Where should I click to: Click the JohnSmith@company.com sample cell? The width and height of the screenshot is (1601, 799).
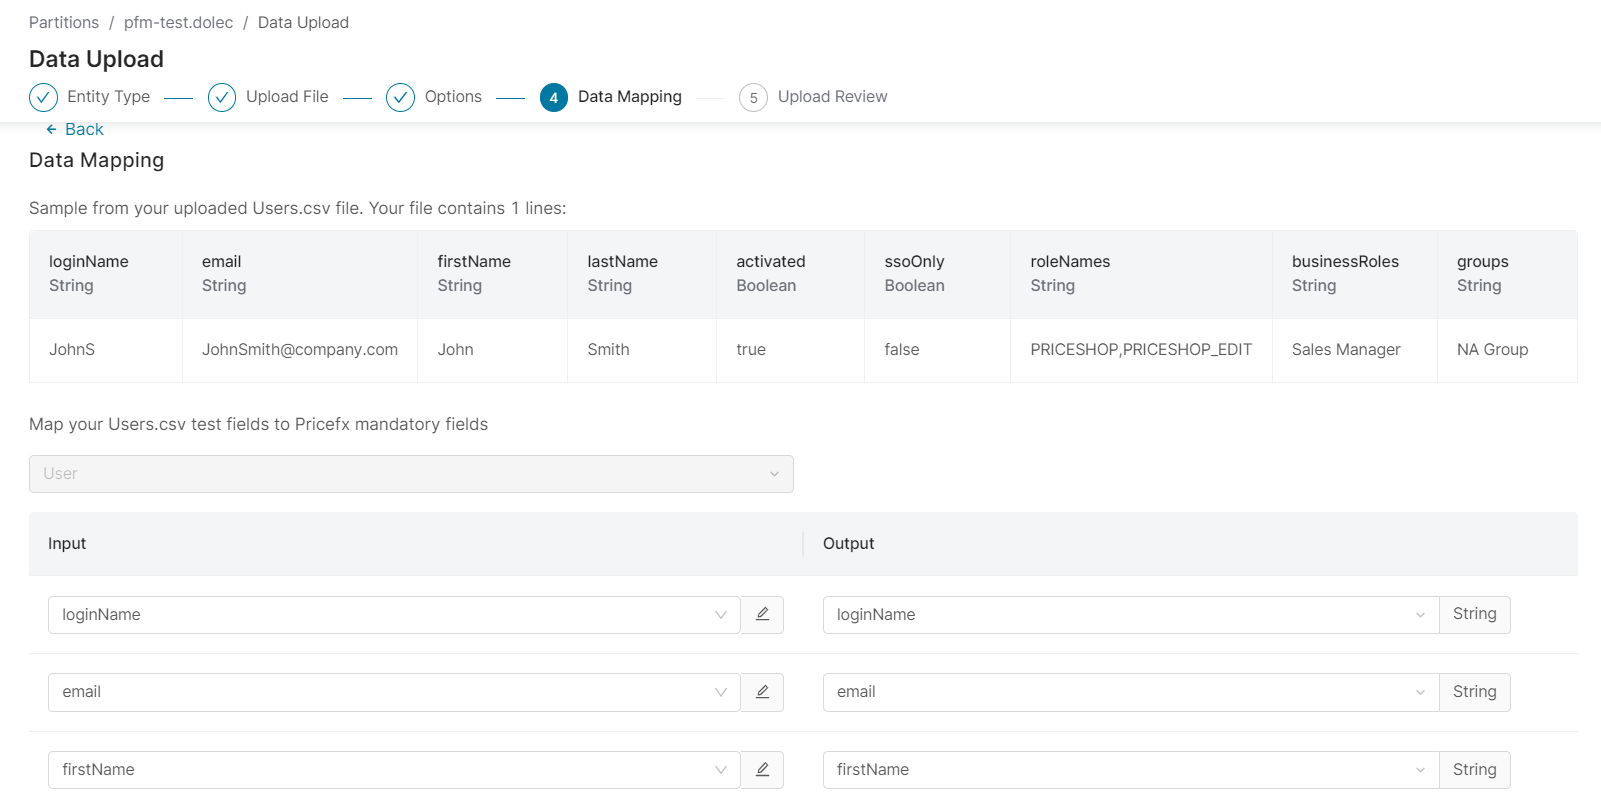point(299,350)
